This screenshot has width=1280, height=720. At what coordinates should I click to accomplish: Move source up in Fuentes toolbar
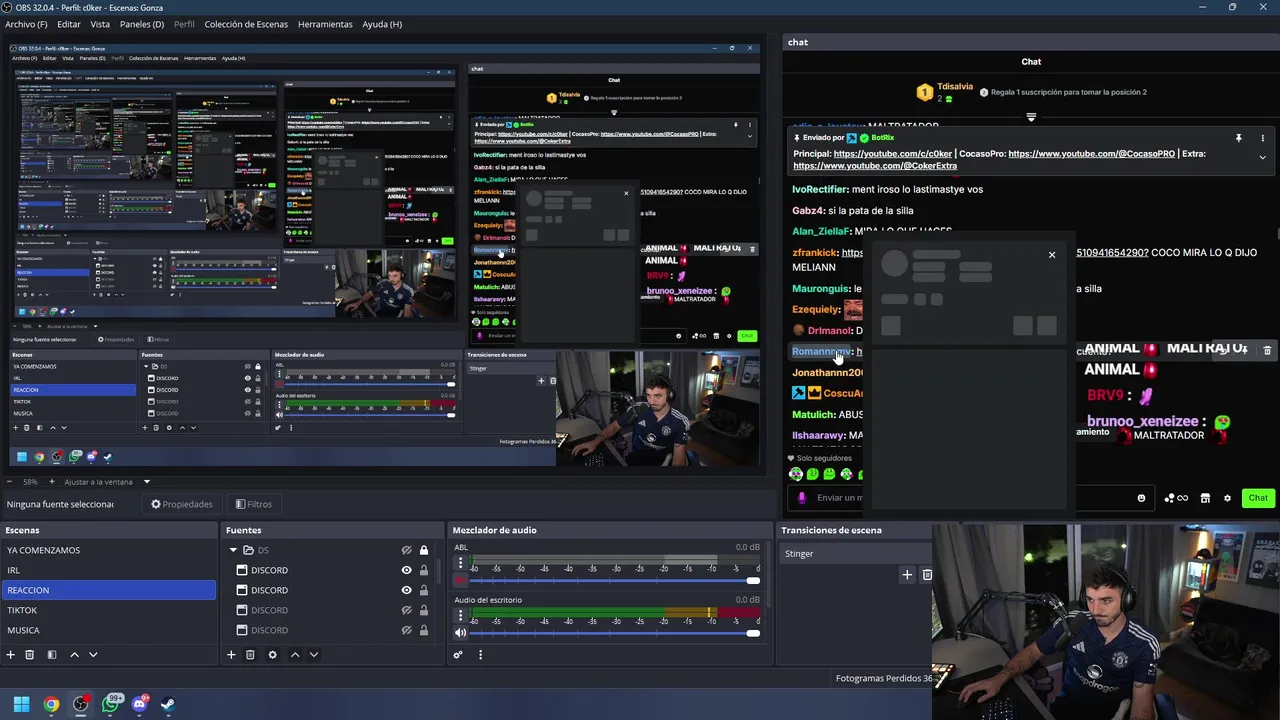[x=295, y=655]
